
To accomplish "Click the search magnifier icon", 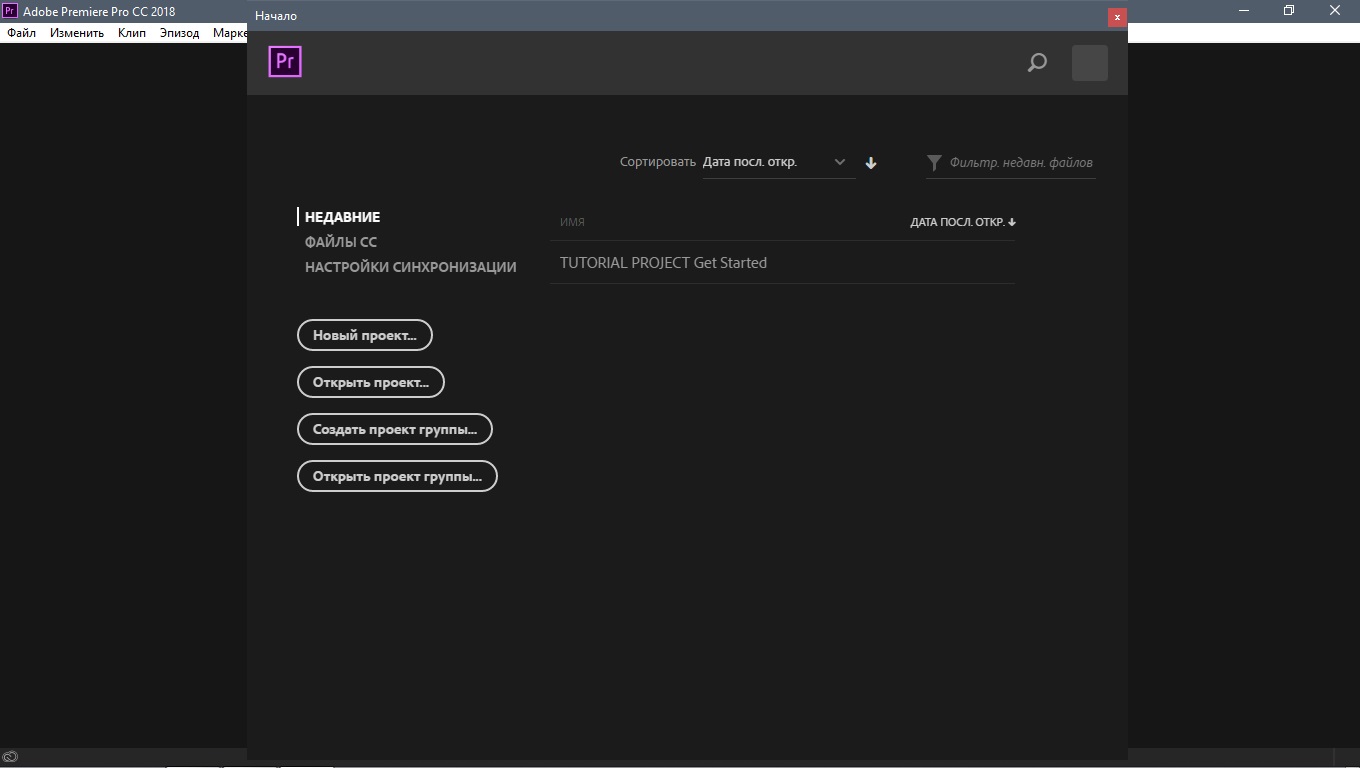I will pos(1037,63).
